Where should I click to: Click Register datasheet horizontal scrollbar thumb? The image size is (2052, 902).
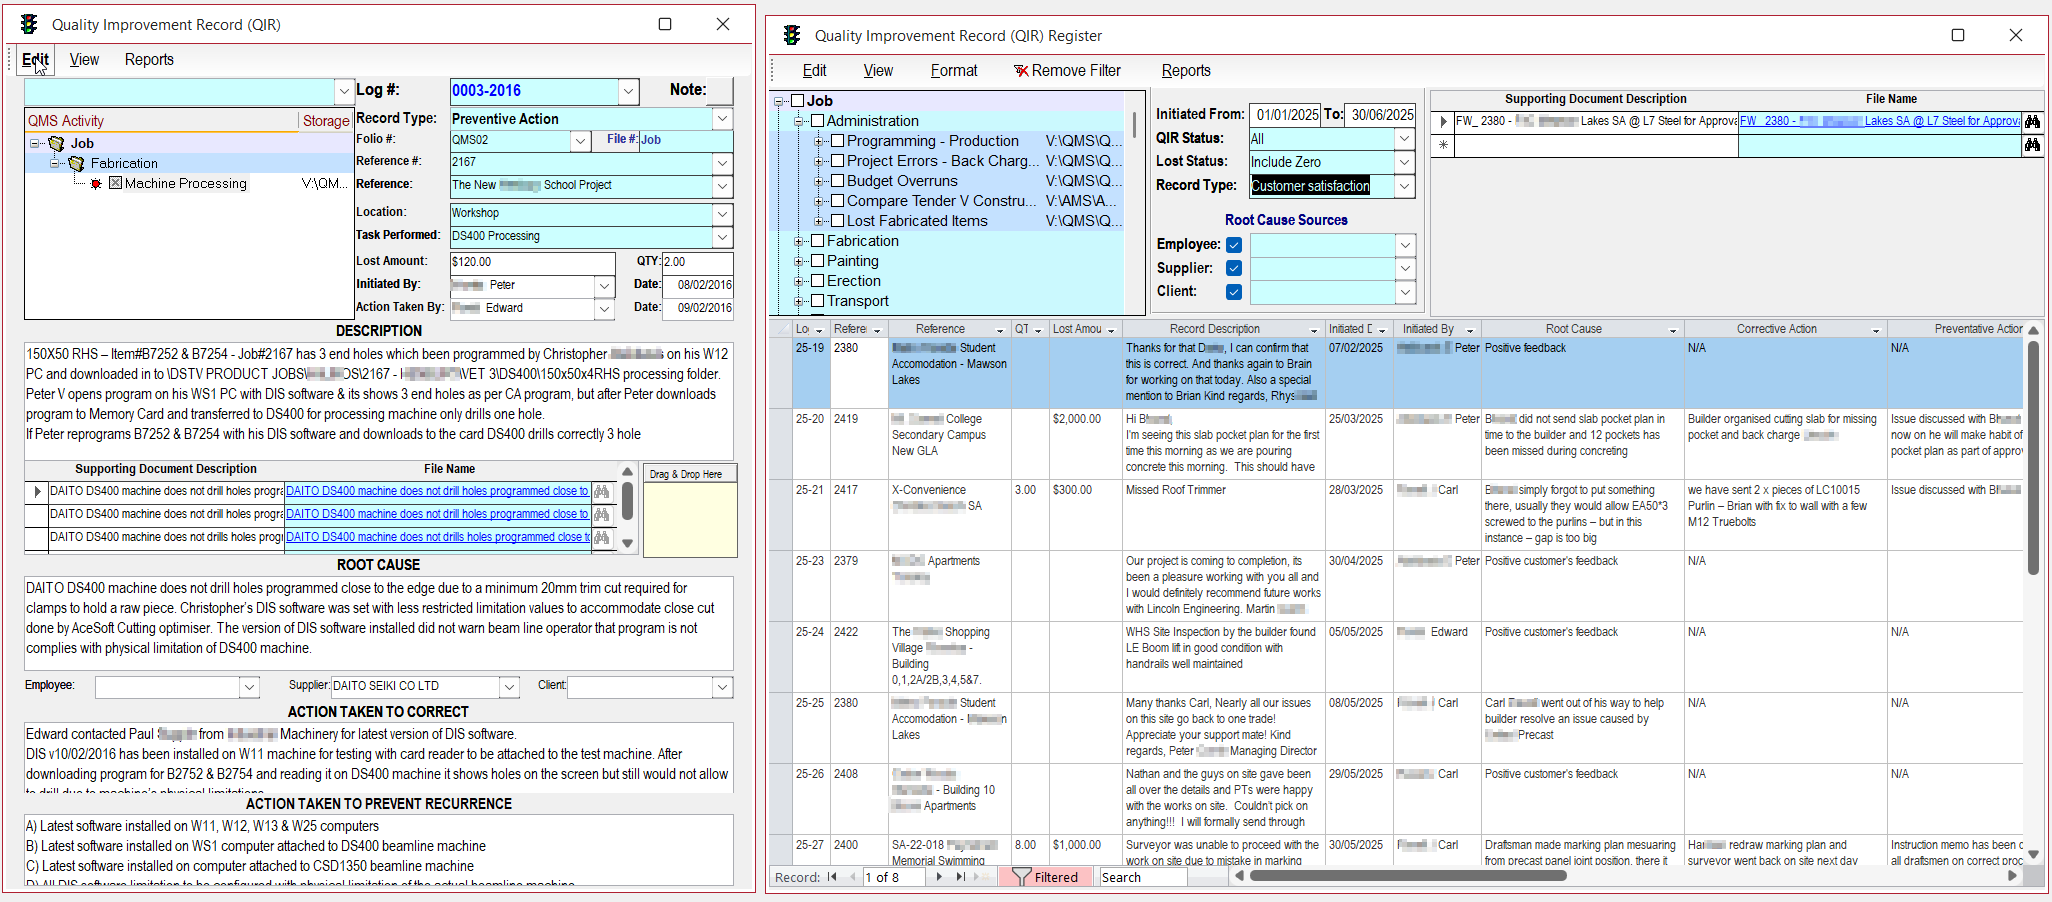pos(1408,876)
